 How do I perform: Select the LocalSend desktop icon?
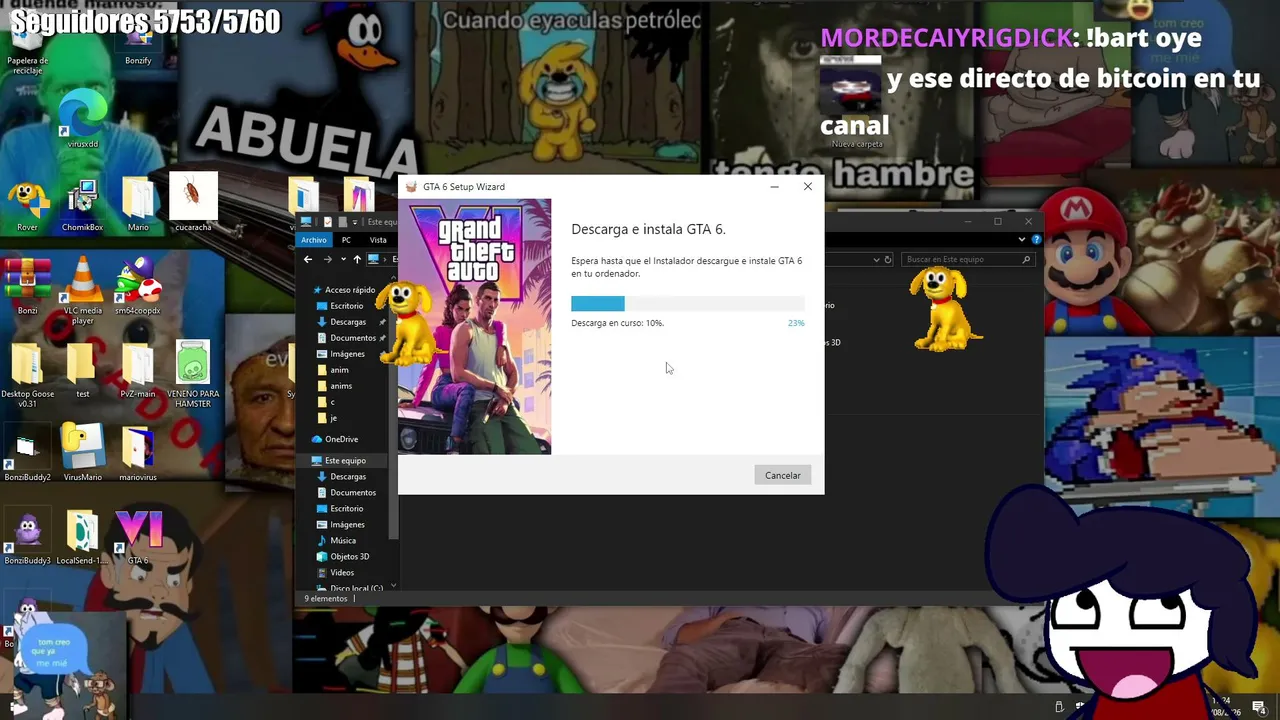click(x=82, y=538)
